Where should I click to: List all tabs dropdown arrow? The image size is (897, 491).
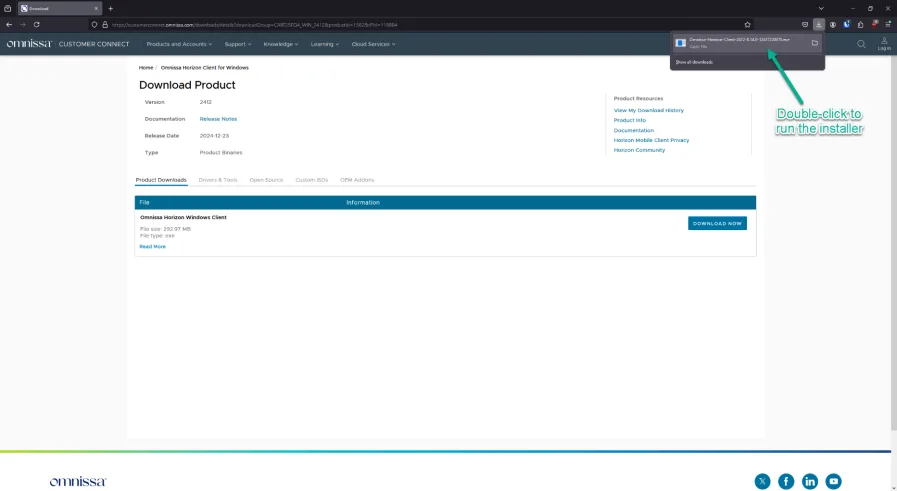[x=821, y=9]
